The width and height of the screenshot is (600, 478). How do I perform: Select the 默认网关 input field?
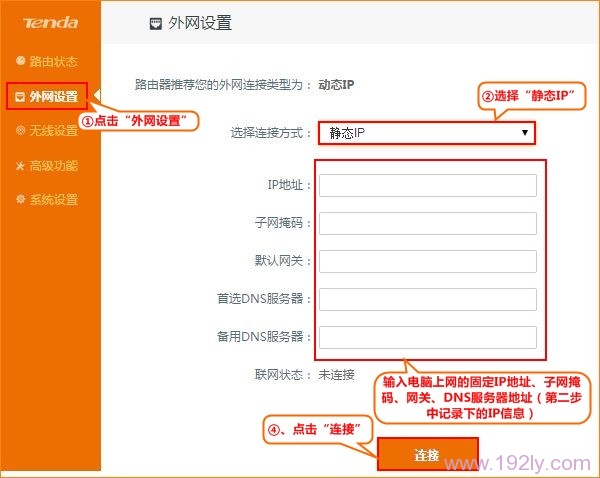(428, 261)
